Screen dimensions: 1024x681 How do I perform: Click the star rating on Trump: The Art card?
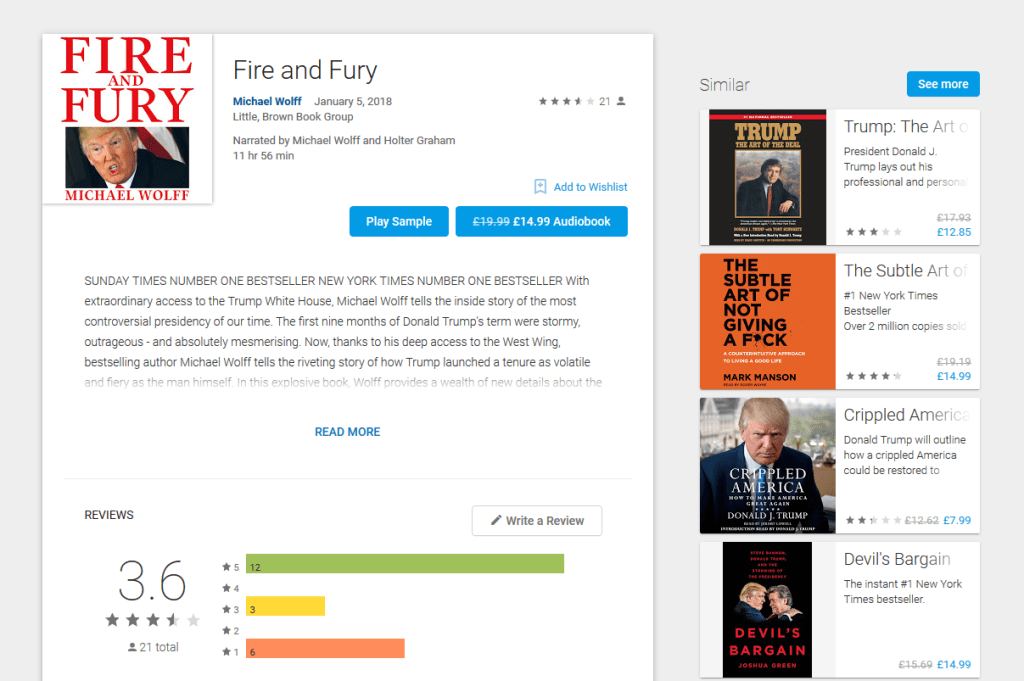pyautogui.click(x=873, y=232)
